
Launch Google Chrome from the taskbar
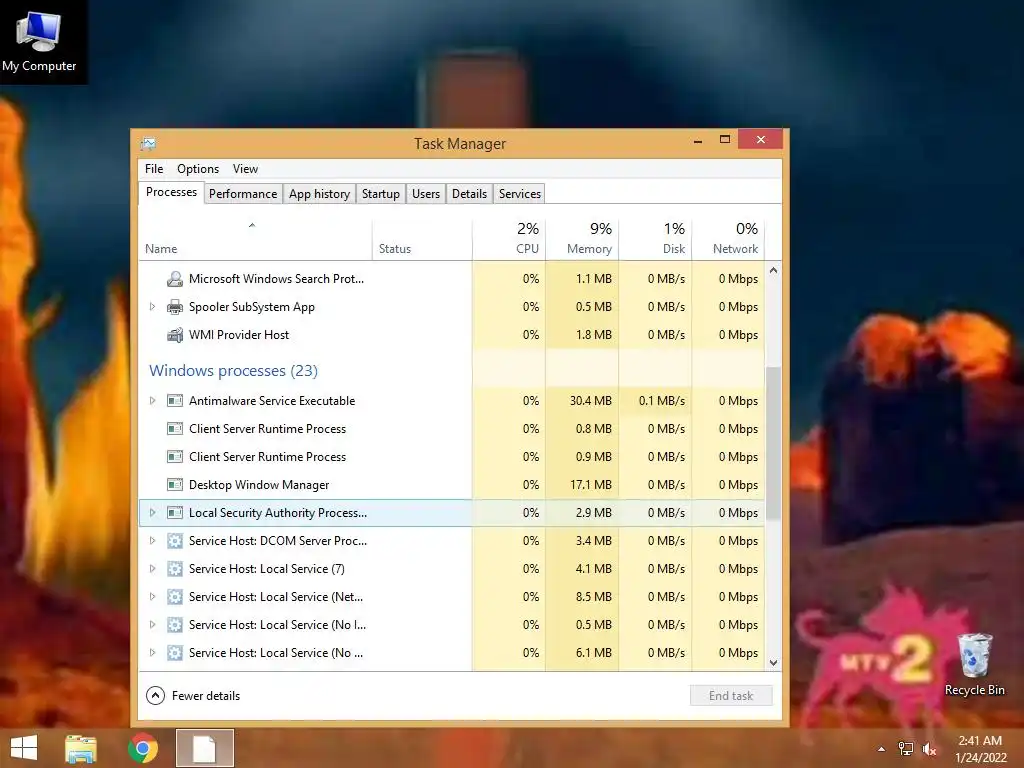pyautogui.click(x=143, y=748)
